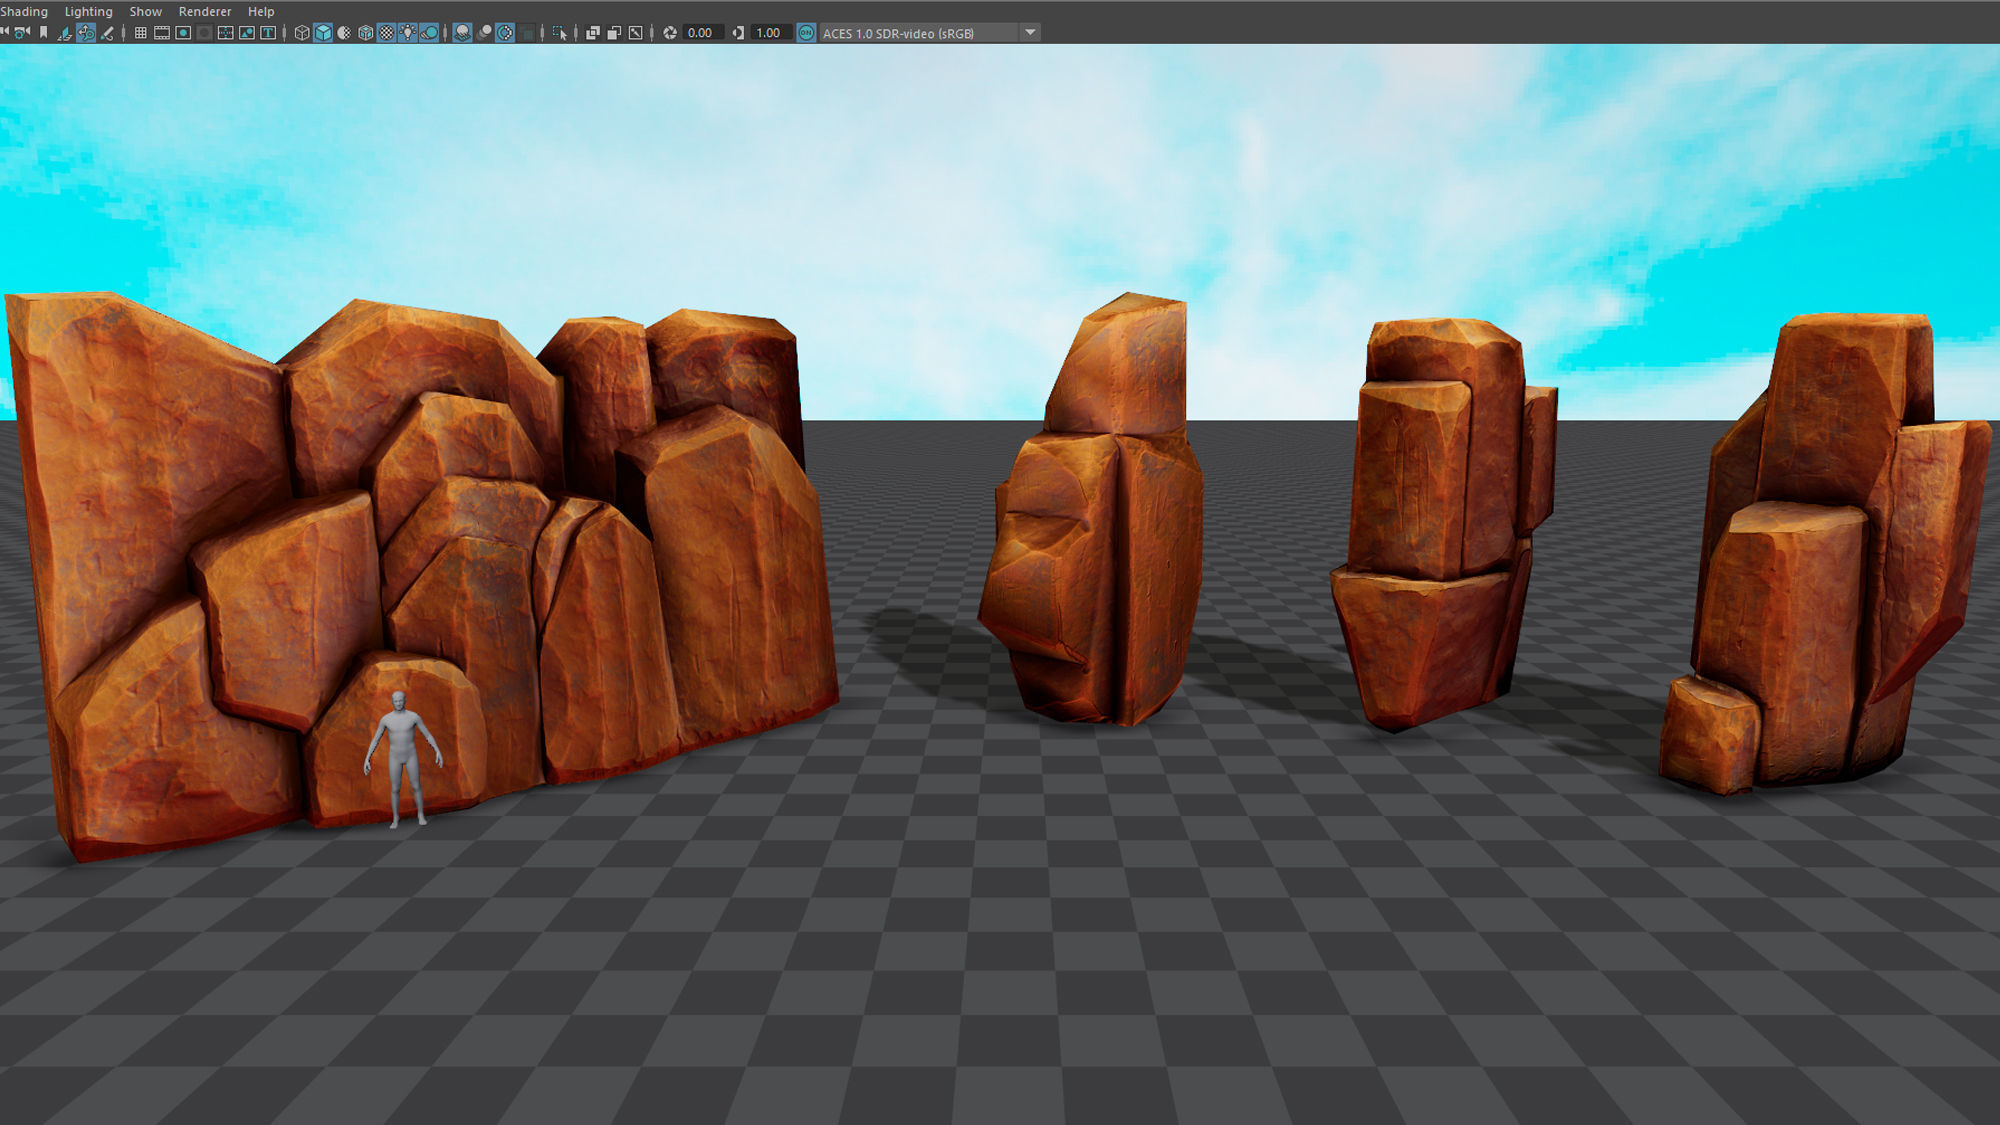Expand the view transform dropdown arrow
The height and width of the screenshot is (1125, 2000).
[x=1030, y=33]
